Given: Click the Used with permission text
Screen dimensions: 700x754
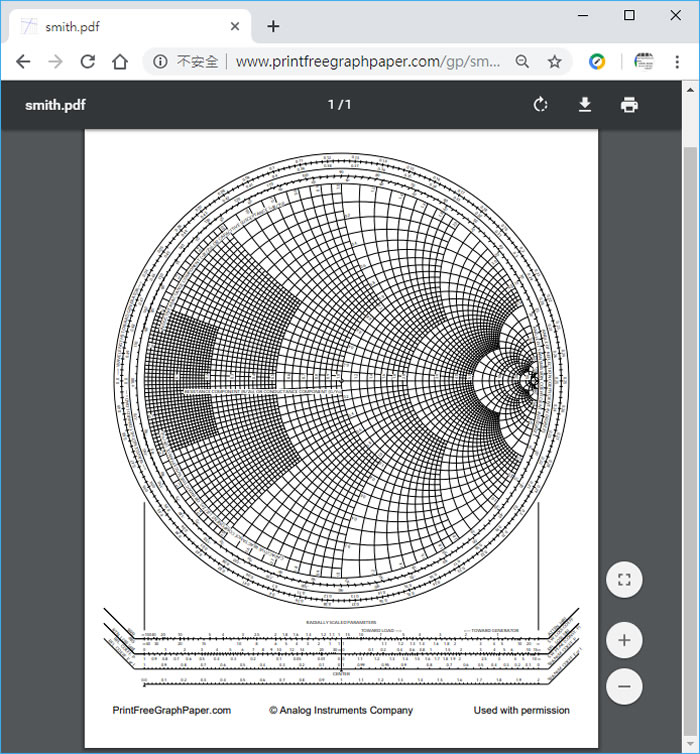Looking at the screenshot, I should click(x=522, y=710).
